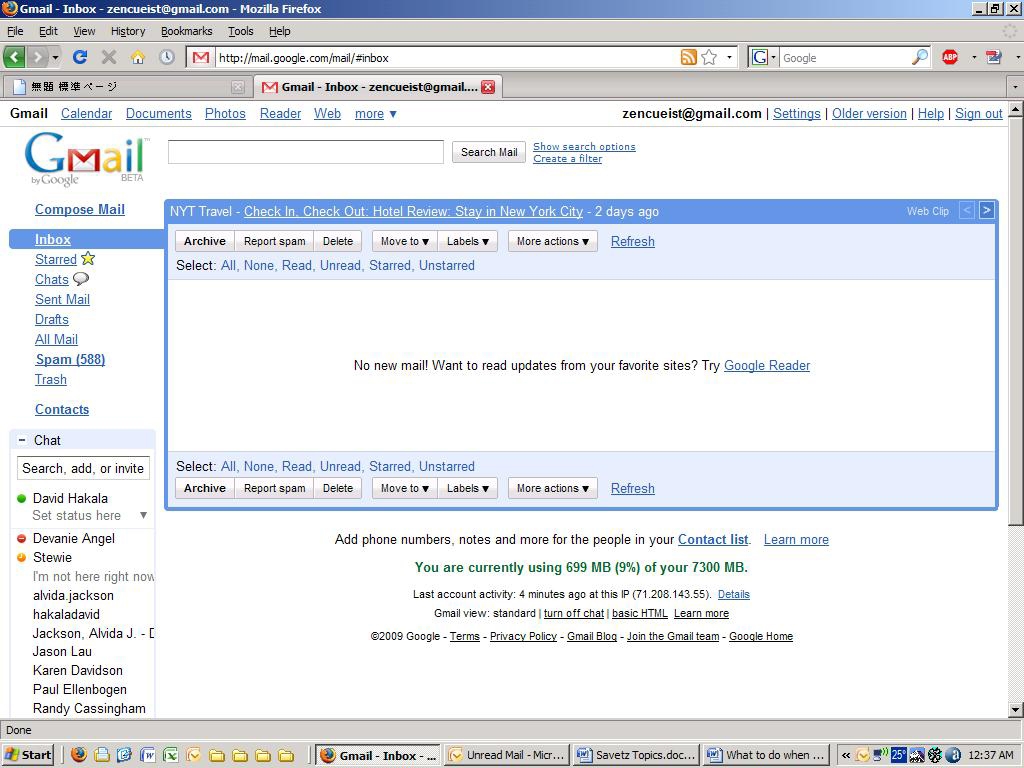Screen dimensions: 1024x768
Task: Expand the 'more' Google services menu
Action: (376, 114)
